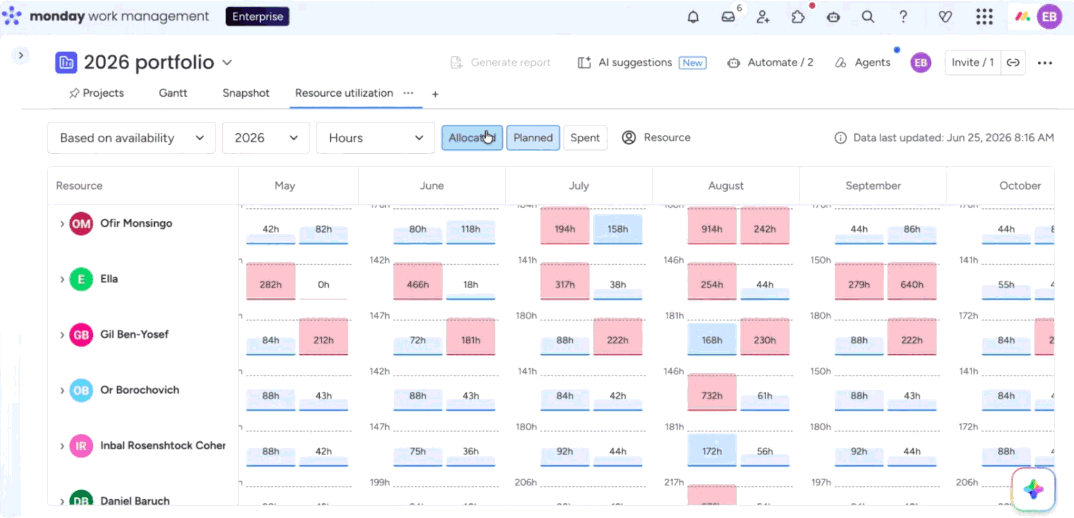The height and width of the screenshot is (518, 1074).
Task: Switch to the Snapshot tab
Action: (x=245, y=93)
